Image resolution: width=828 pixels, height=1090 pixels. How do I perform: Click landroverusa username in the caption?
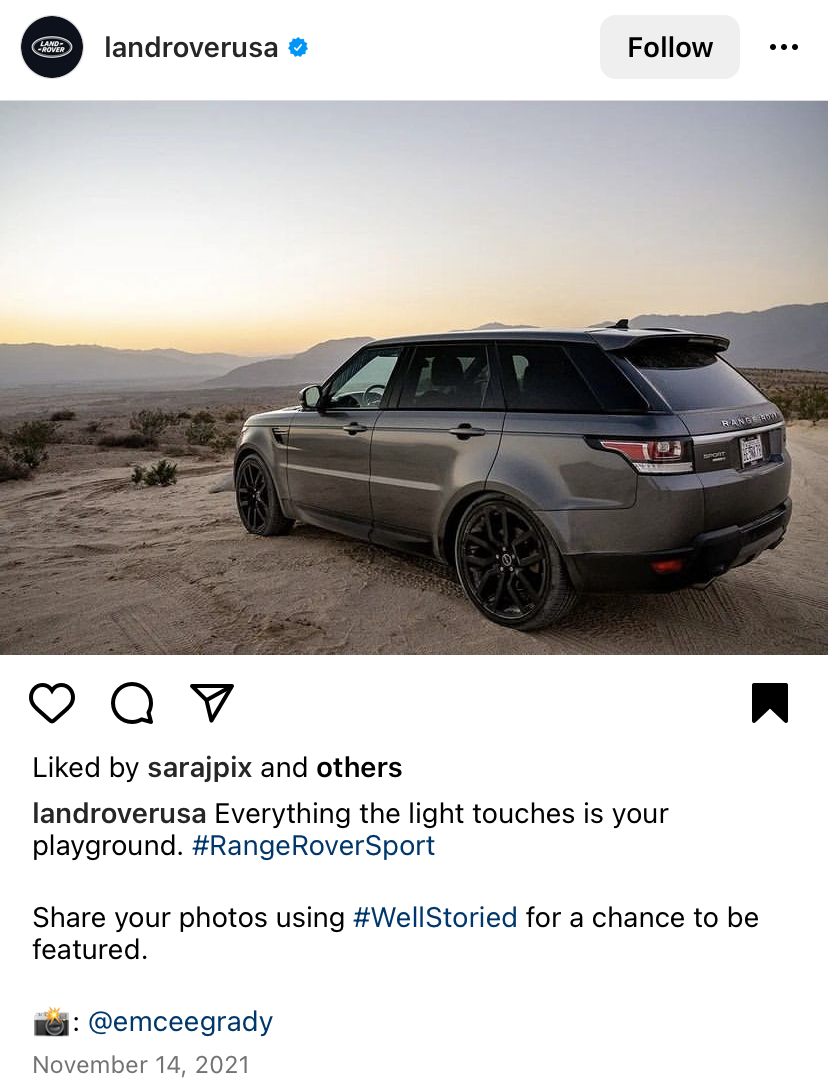click(x=120, y=813)
